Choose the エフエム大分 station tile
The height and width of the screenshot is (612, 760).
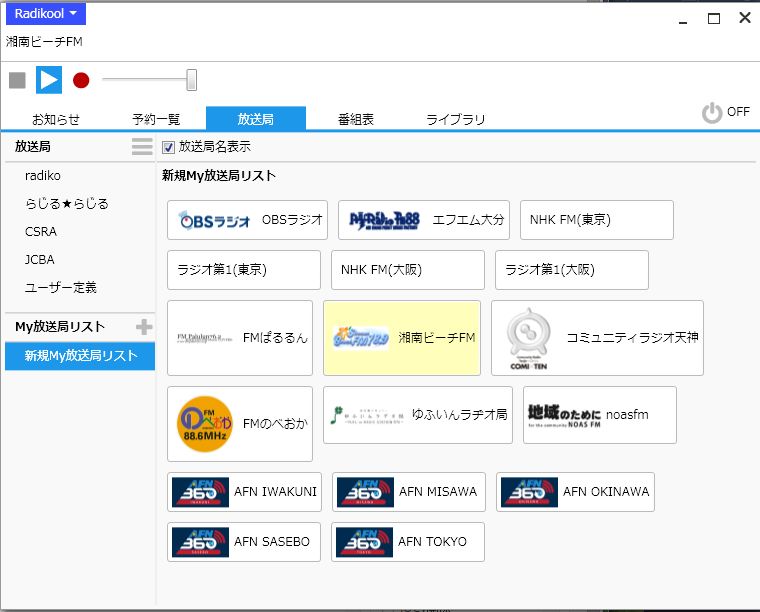click(x=424, y=220)
